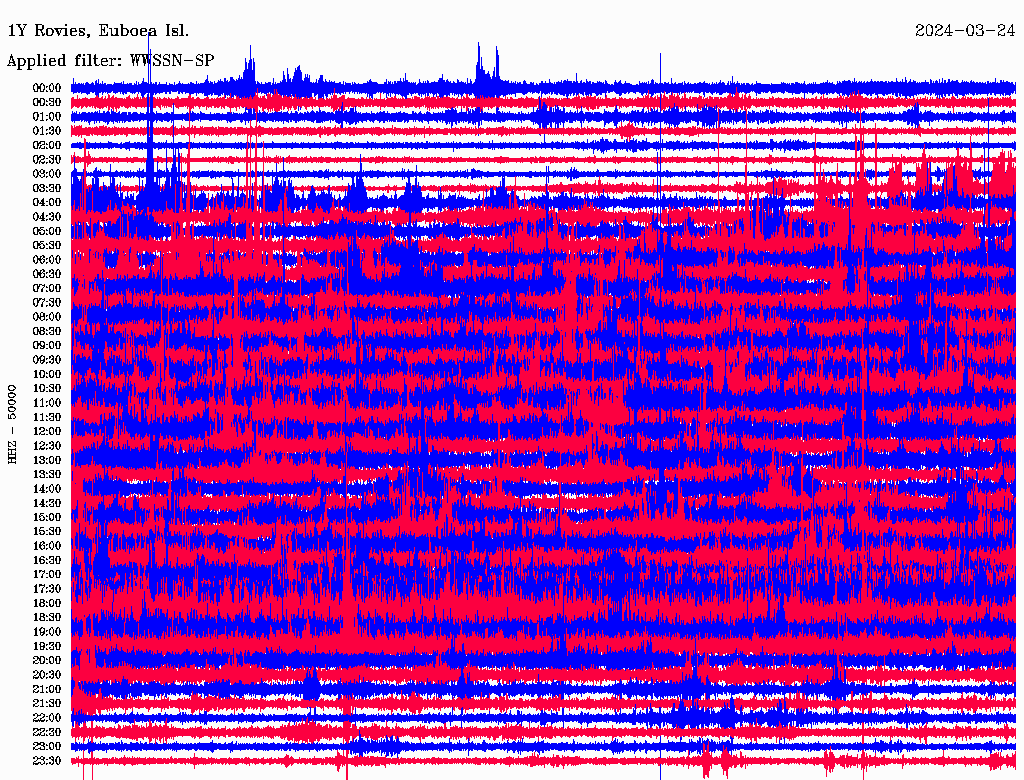Select the 06:00 time label
Image resolution: width=1024 pixels, height=780 pixels.
(47, 260)
